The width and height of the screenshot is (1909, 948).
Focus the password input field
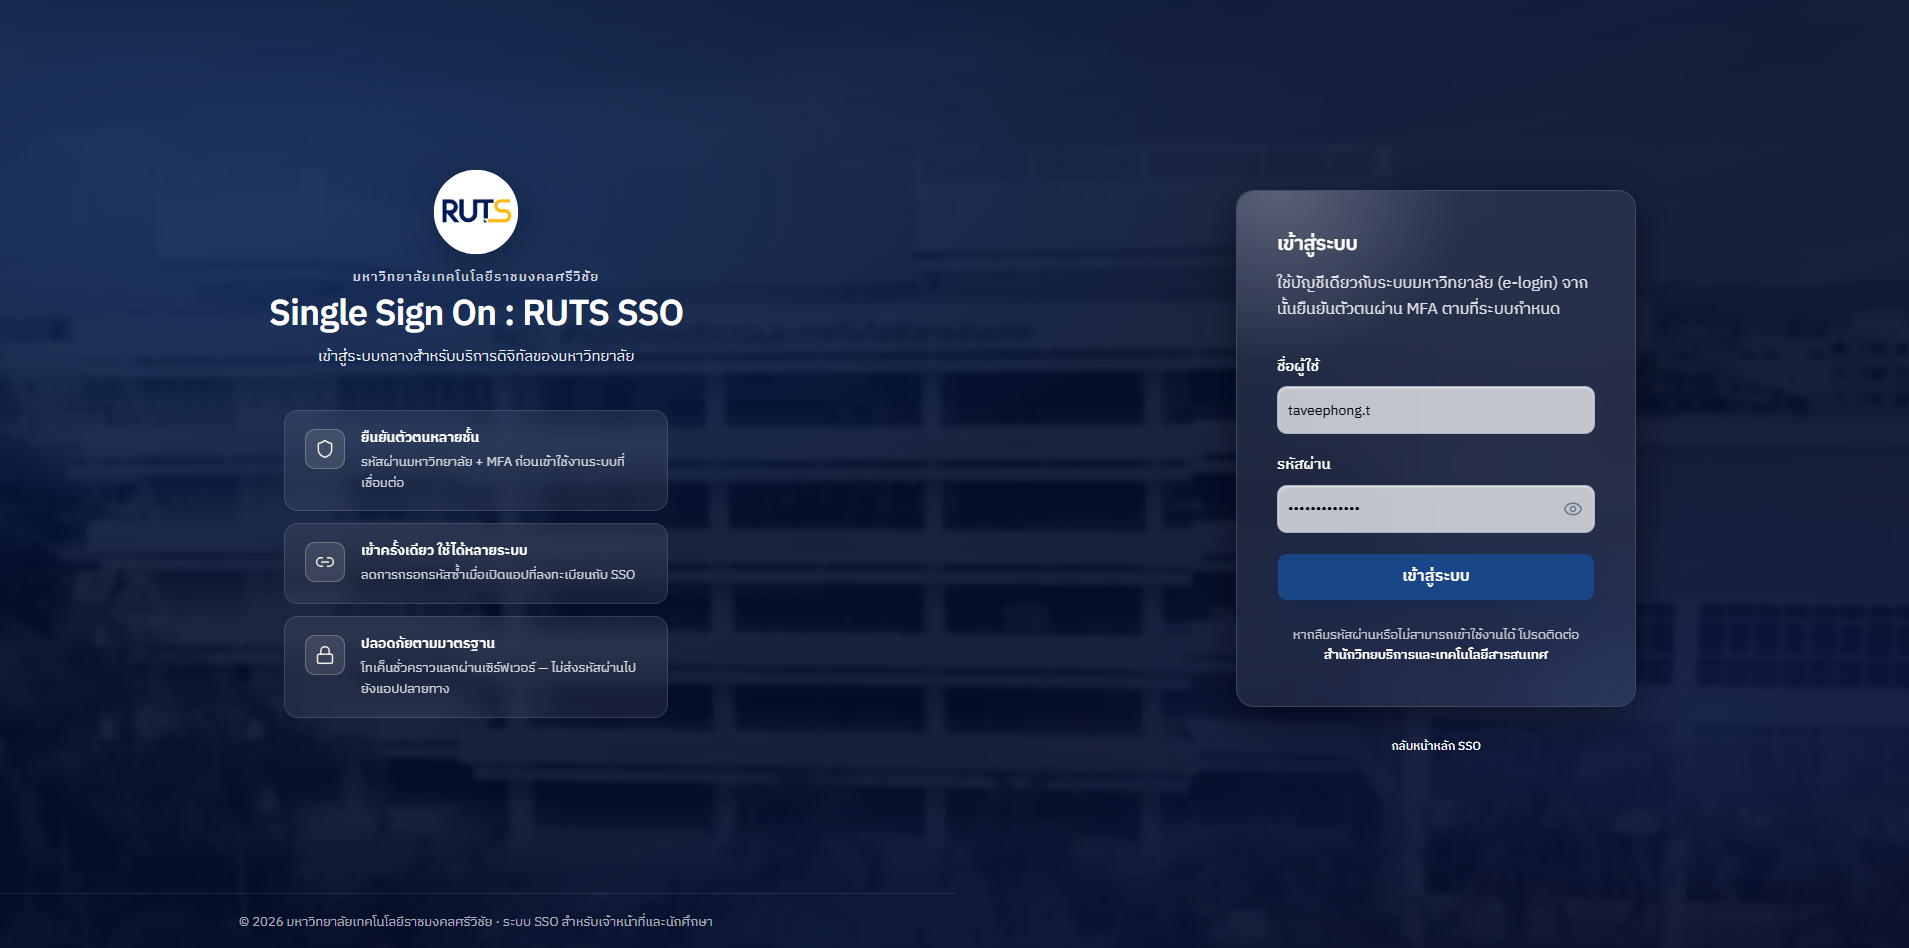pos(1435,509)
